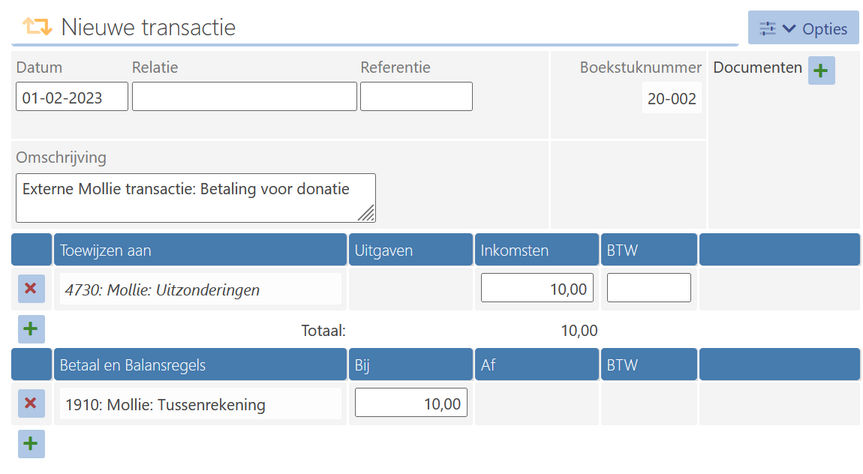
Task: Click the transaction arrows icon beside the title
Action: tap(37, 27)
